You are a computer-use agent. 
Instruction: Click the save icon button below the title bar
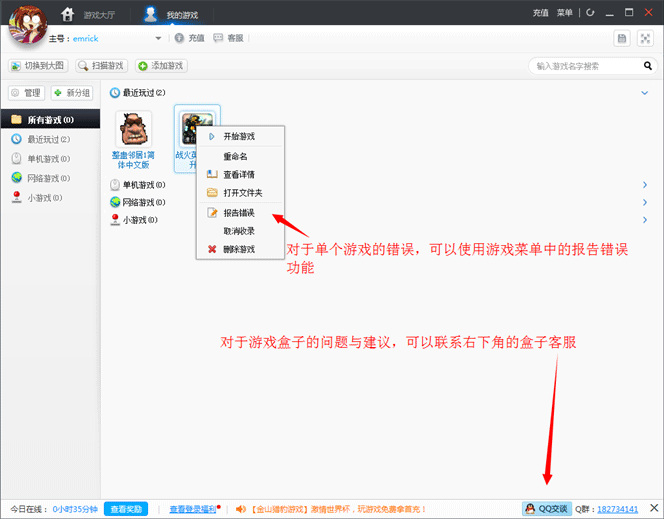point(622,39)
